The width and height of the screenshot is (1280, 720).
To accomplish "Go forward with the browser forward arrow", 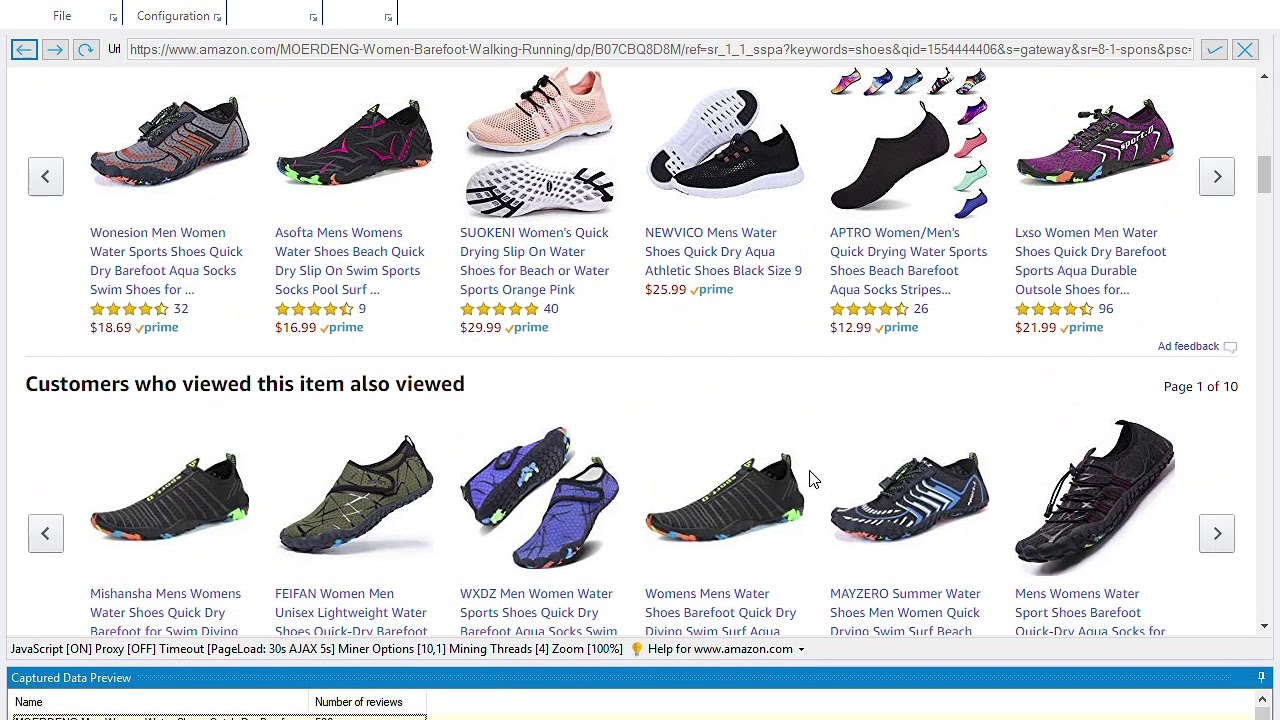I will coord(55,49).
